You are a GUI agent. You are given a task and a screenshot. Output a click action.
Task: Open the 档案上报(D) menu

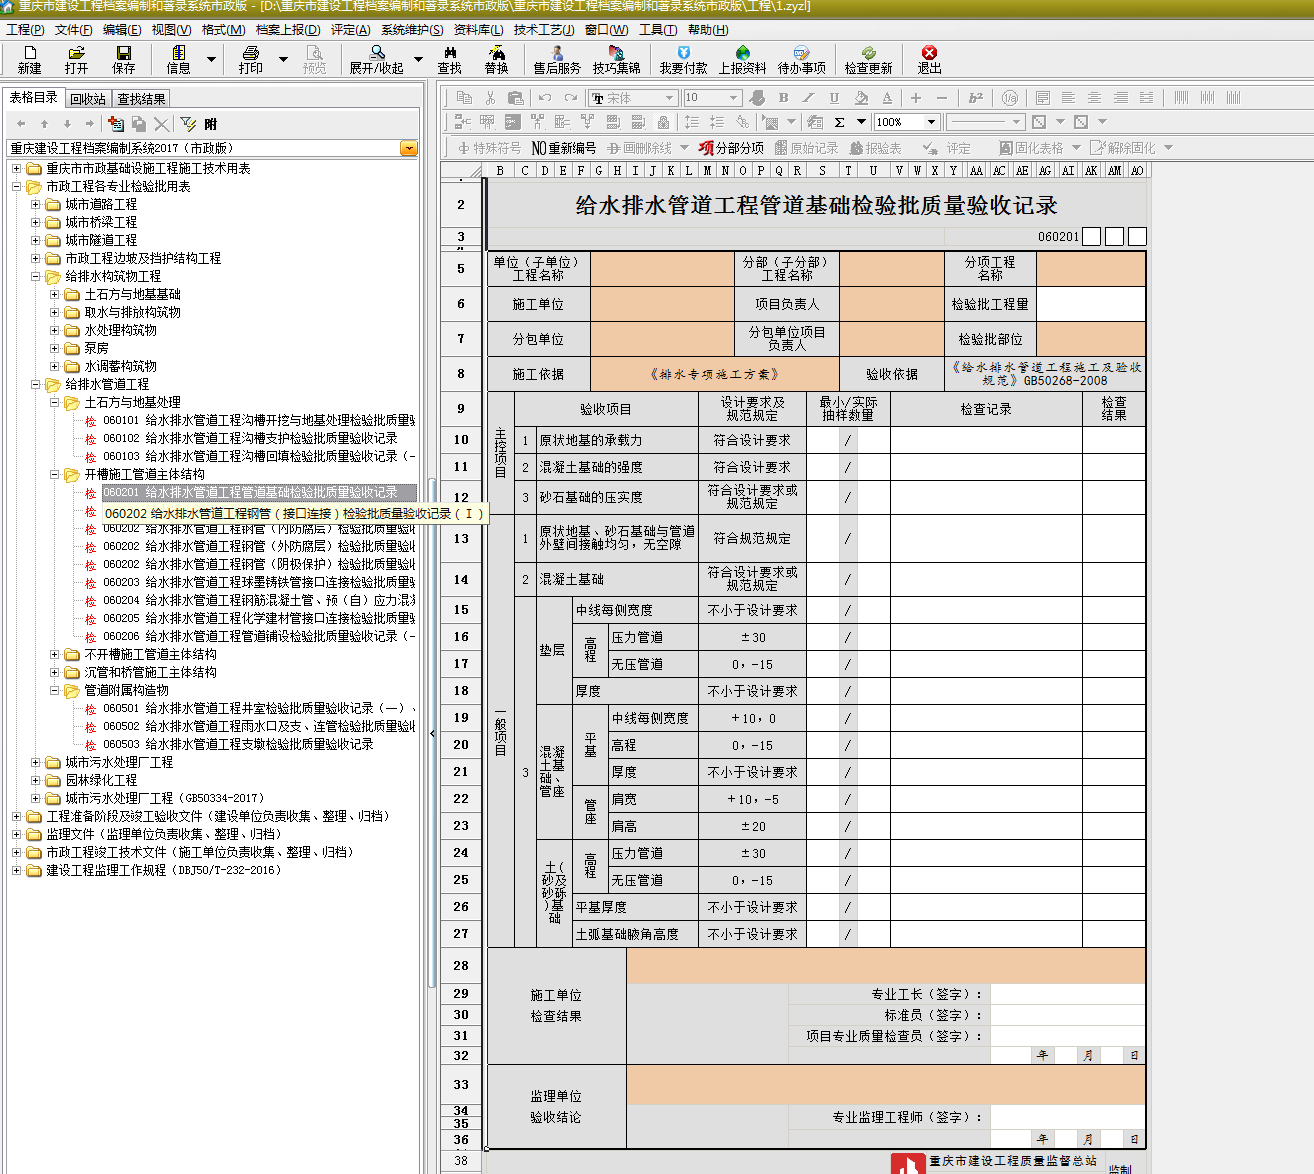[x=288, y=29]
